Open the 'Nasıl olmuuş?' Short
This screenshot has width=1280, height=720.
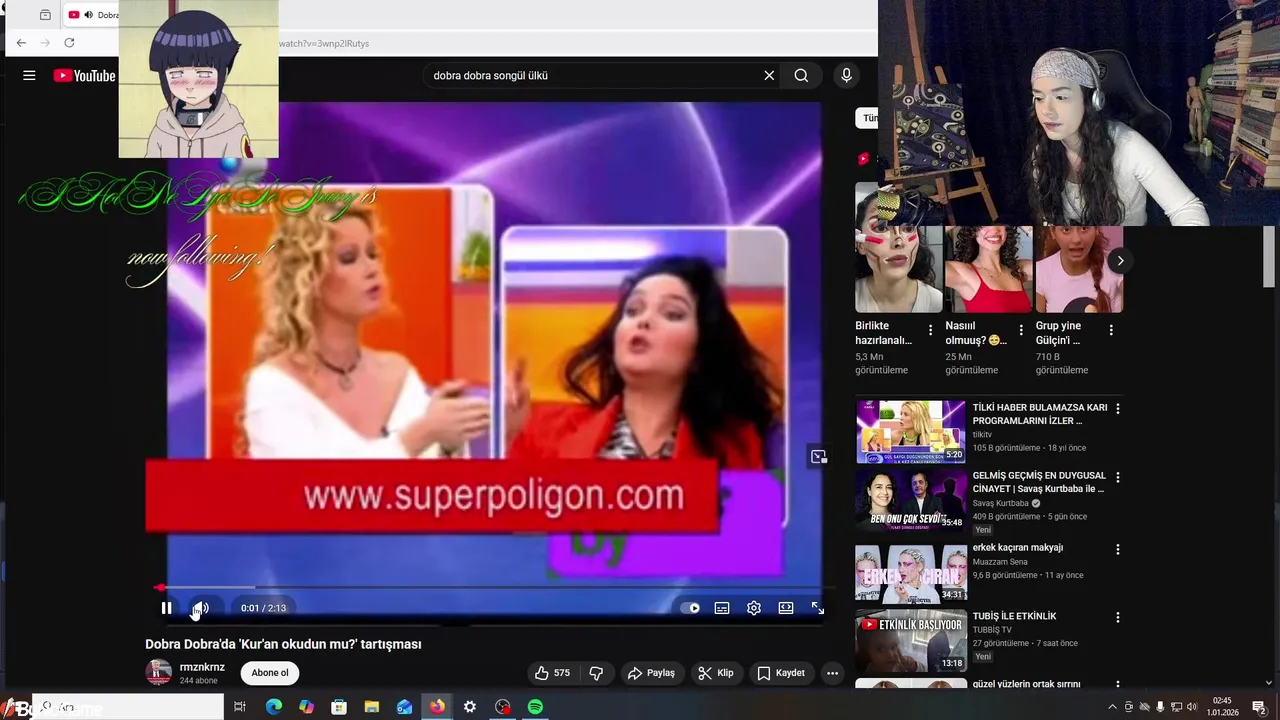[988, 269]
